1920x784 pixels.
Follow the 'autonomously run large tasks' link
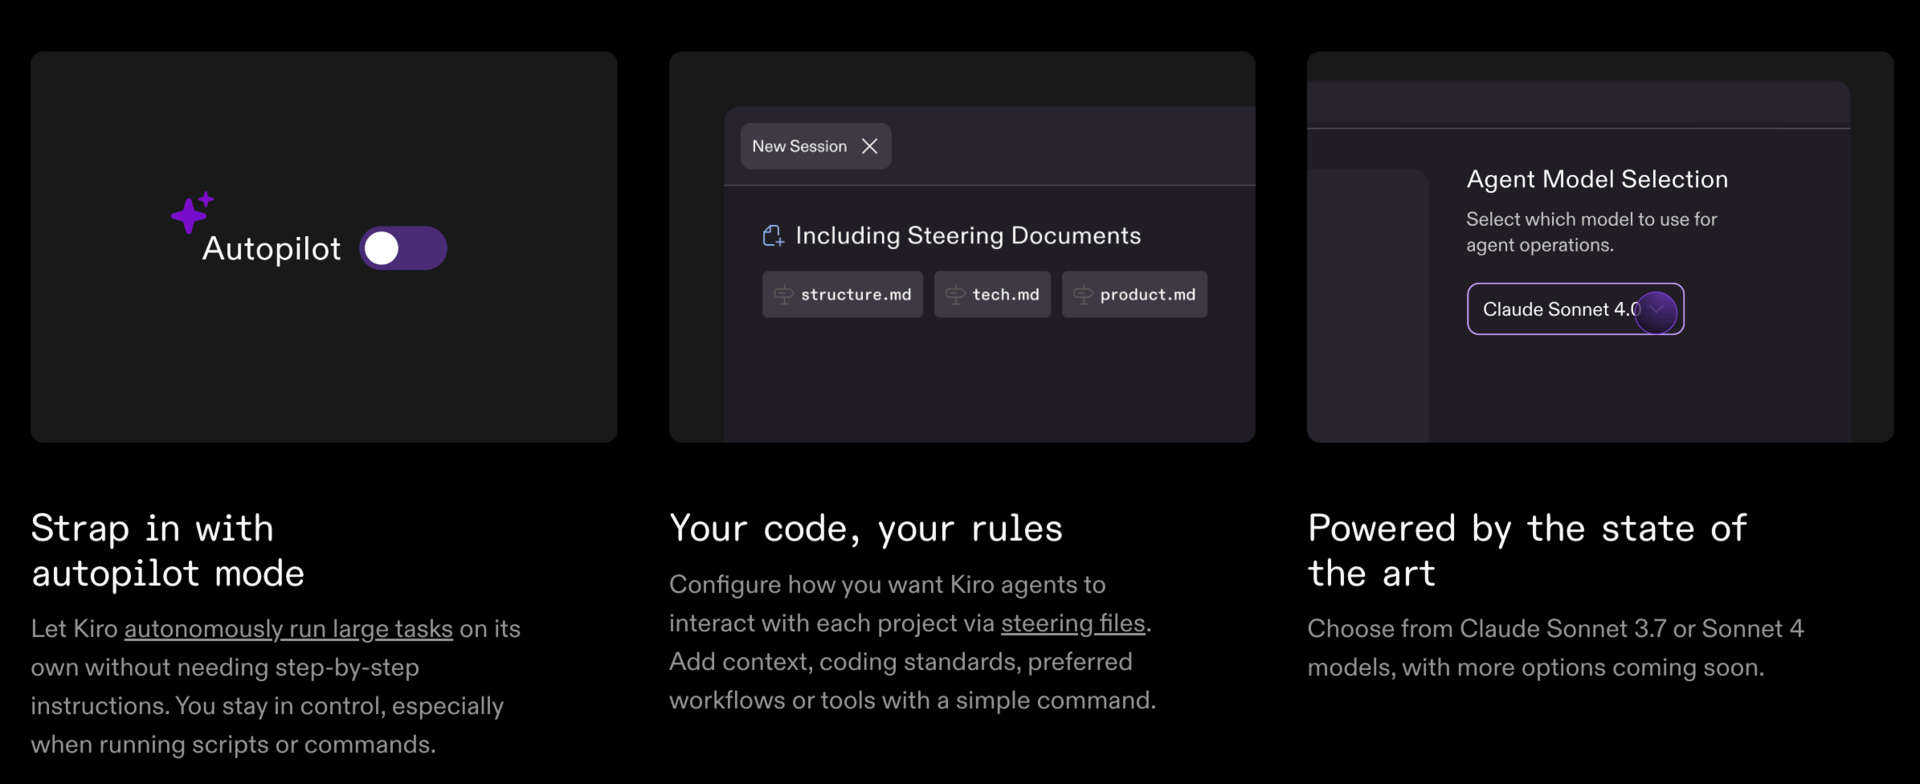(x=288, y=629)
